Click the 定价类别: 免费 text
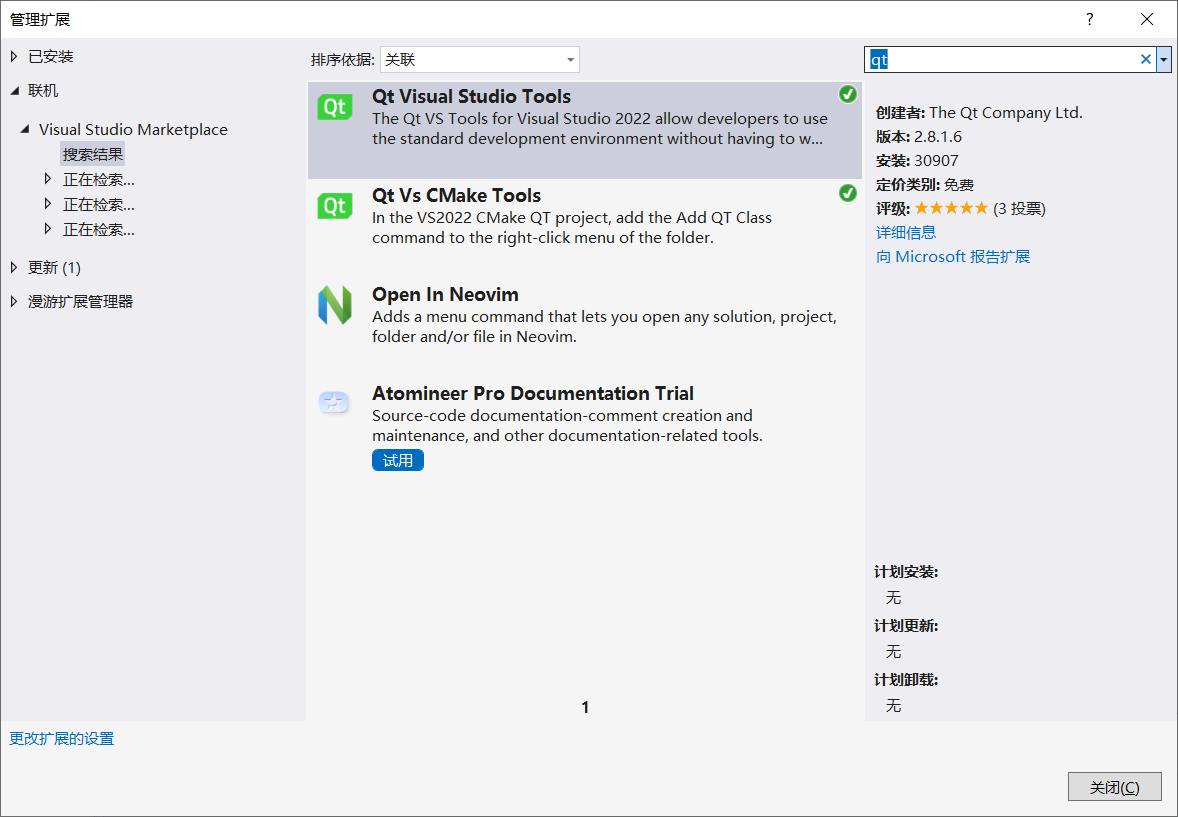The width and height of the screenshot is (1178, 817). (x=925, y=185)
